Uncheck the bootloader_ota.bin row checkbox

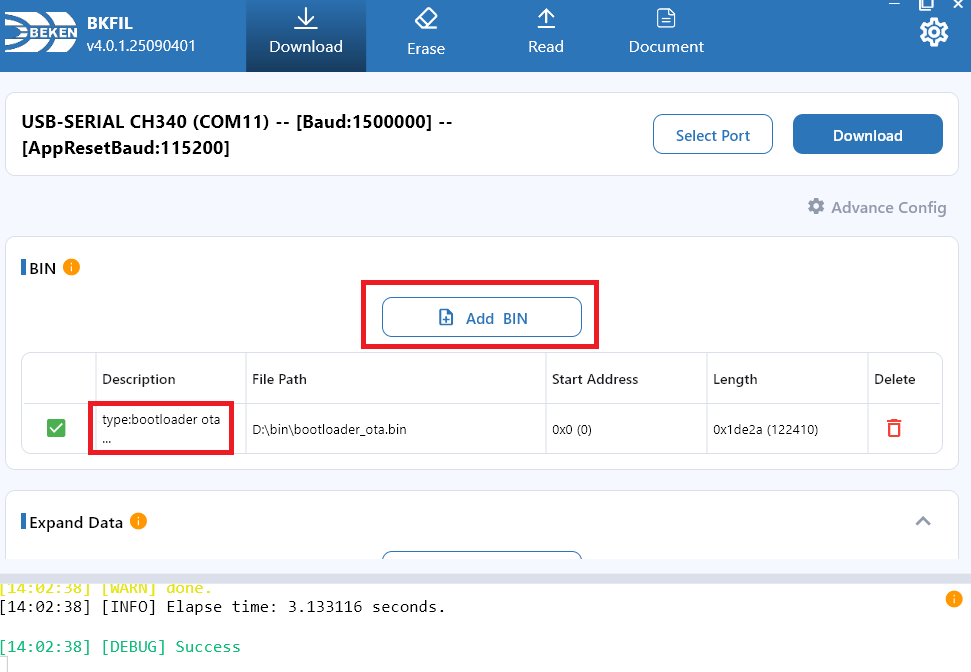(x=56, y=428)
